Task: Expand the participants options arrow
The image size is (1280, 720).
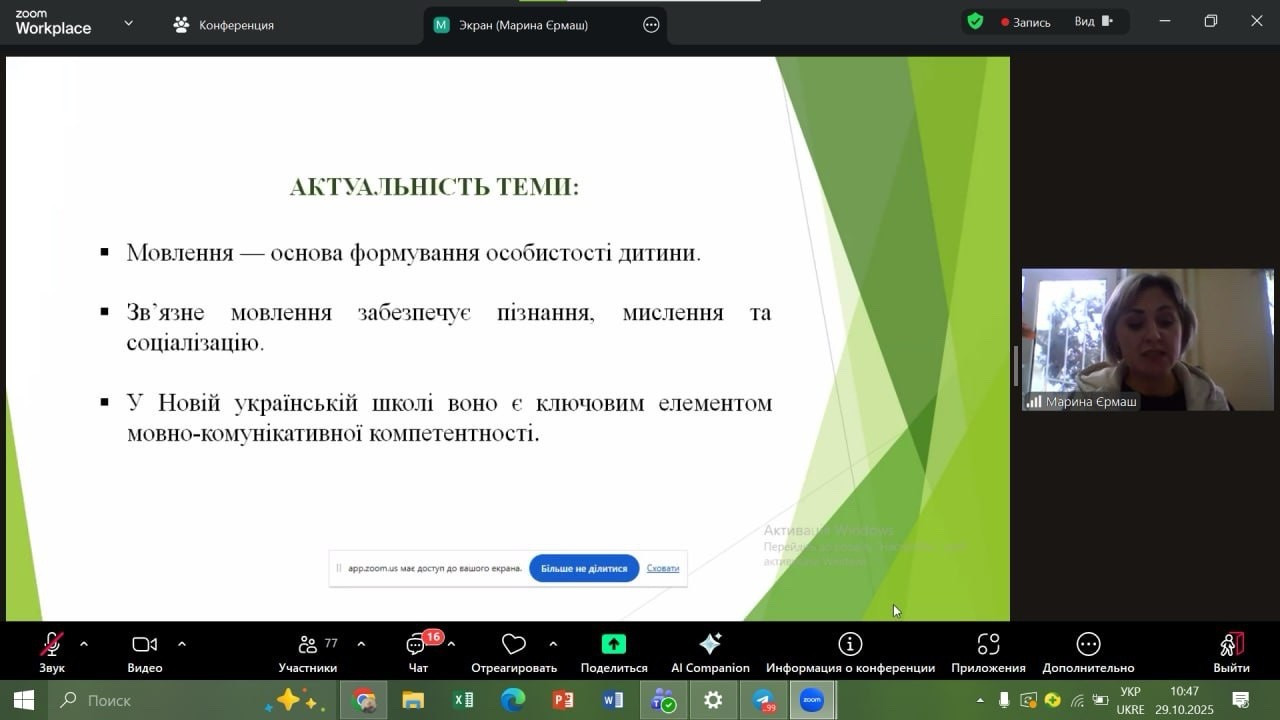Action: coord(361,644)
